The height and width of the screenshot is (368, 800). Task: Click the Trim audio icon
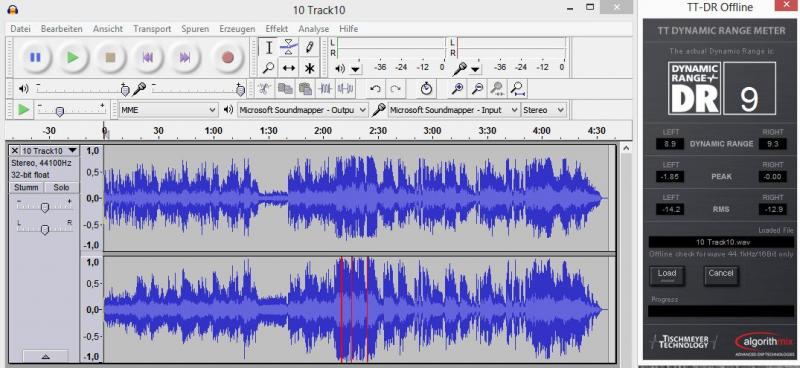pos(325,89)
